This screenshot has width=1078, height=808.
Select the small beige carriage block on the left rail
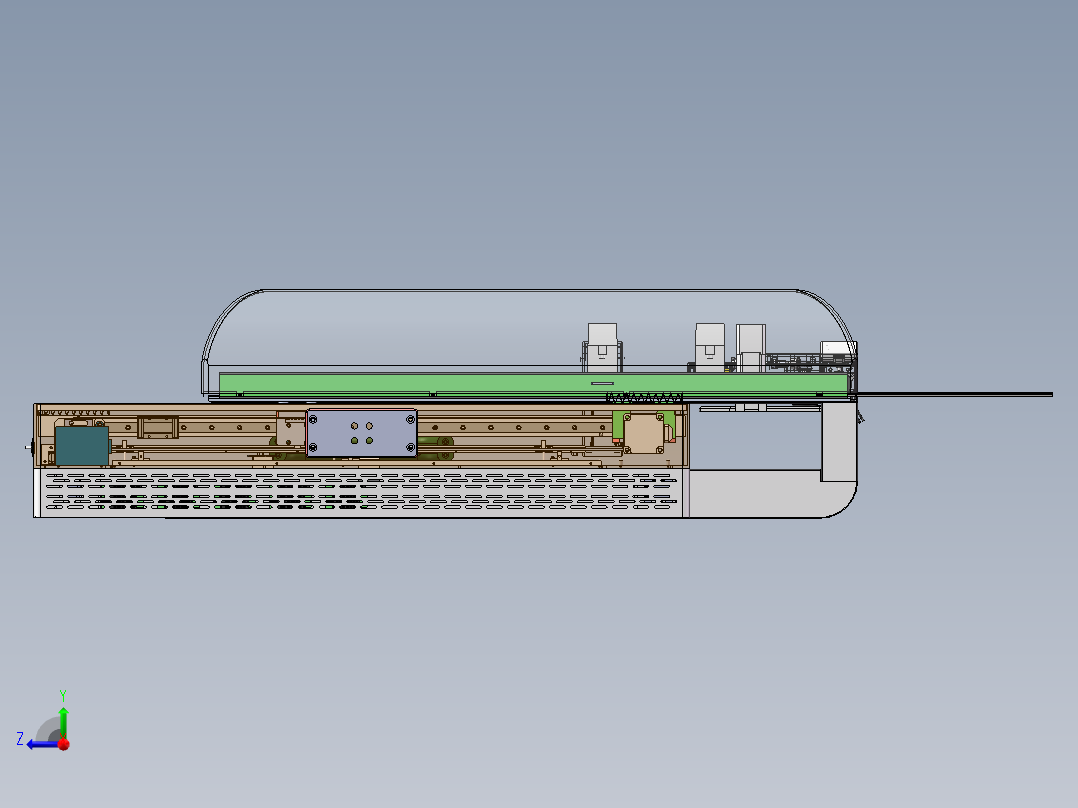pyautogui.click(x=158, y=427)
